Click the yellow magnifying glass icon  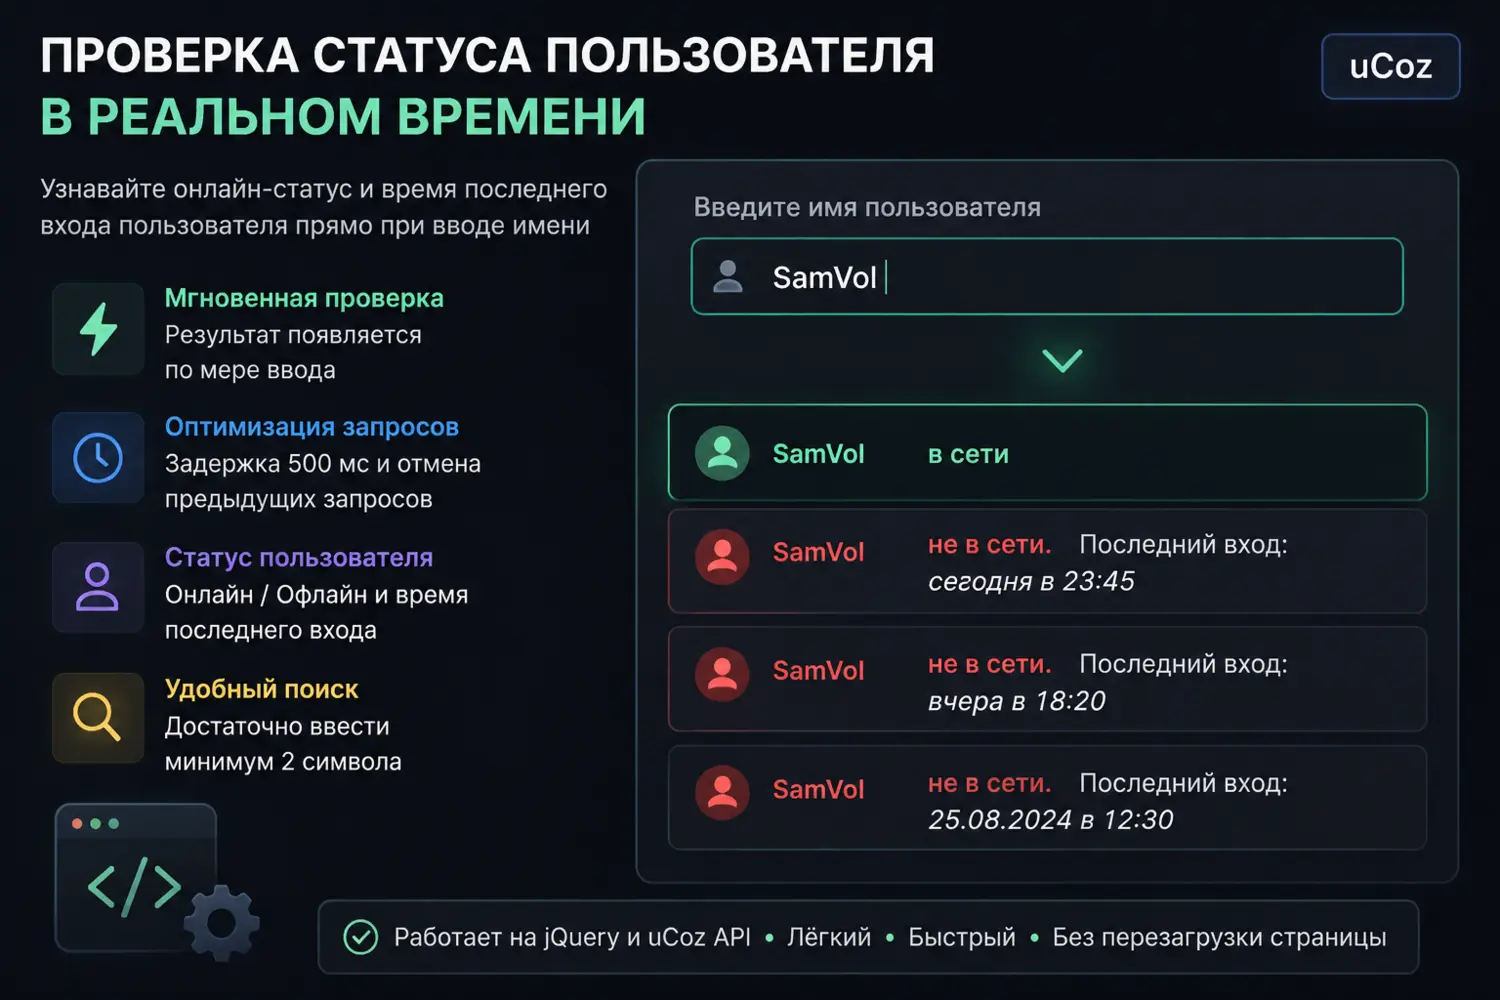(98, 718)
